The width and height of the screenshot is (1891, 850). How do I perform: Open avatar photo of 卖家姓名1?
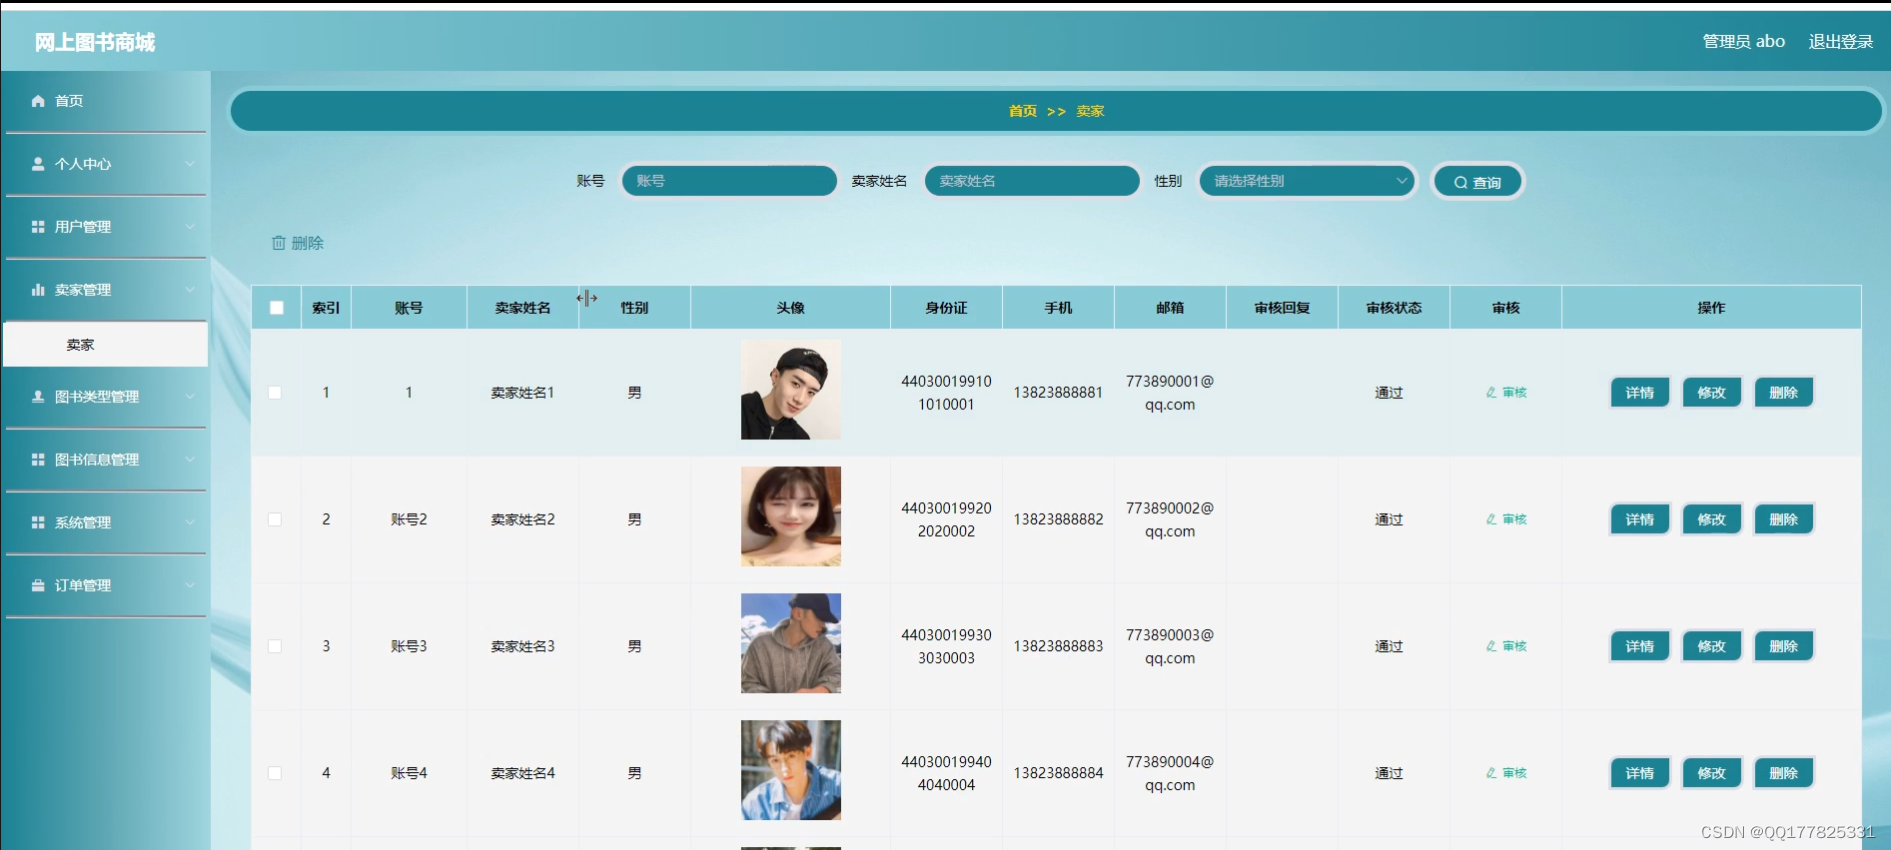tap(791, 390)
